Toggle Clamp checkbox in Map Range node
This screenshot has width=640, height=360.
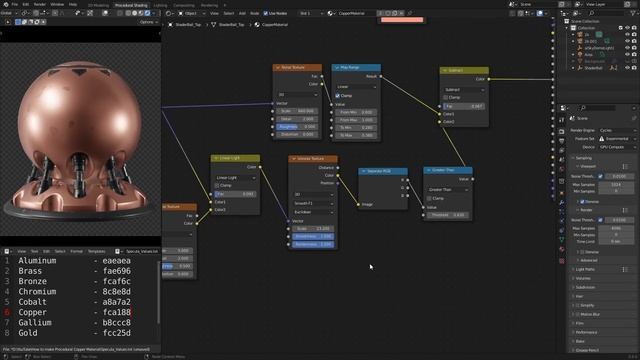click(x=338, y=96)
